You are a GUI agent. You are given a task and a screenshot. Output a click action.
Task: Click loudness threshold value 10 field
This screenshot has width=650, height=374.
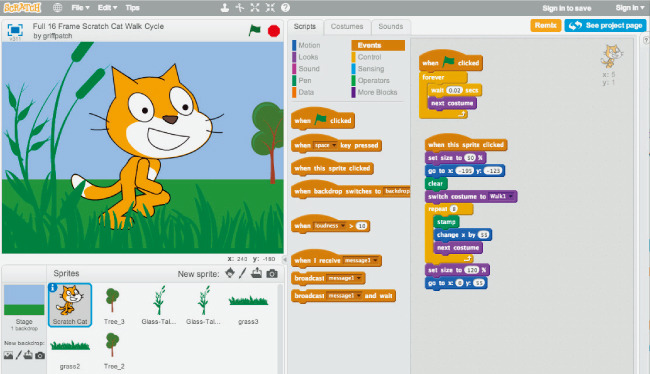(x=361, y=226)
